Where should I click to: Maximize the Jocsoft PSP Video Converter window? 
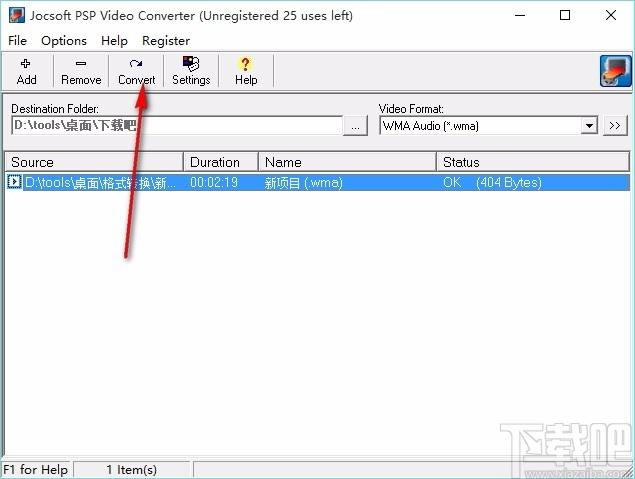tap(565, 15)
